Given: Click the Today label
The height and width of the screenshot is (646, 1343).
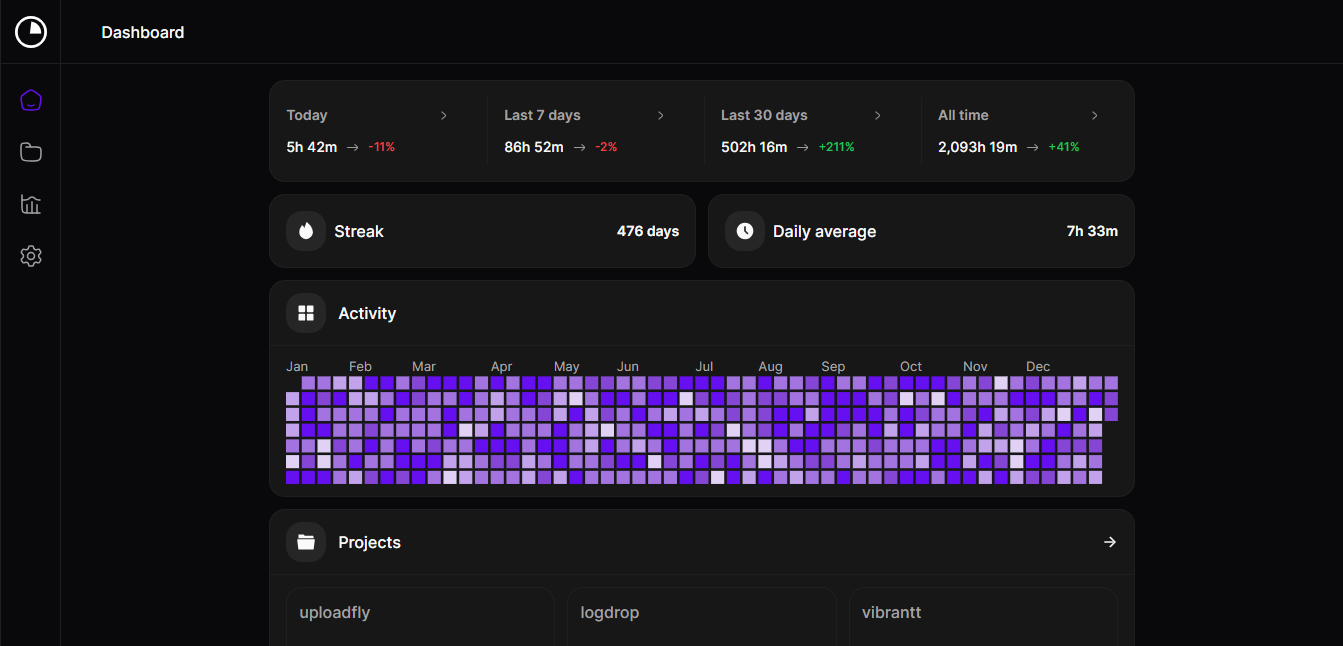Looking at the screenshot, I should click(x=307, y=115).
